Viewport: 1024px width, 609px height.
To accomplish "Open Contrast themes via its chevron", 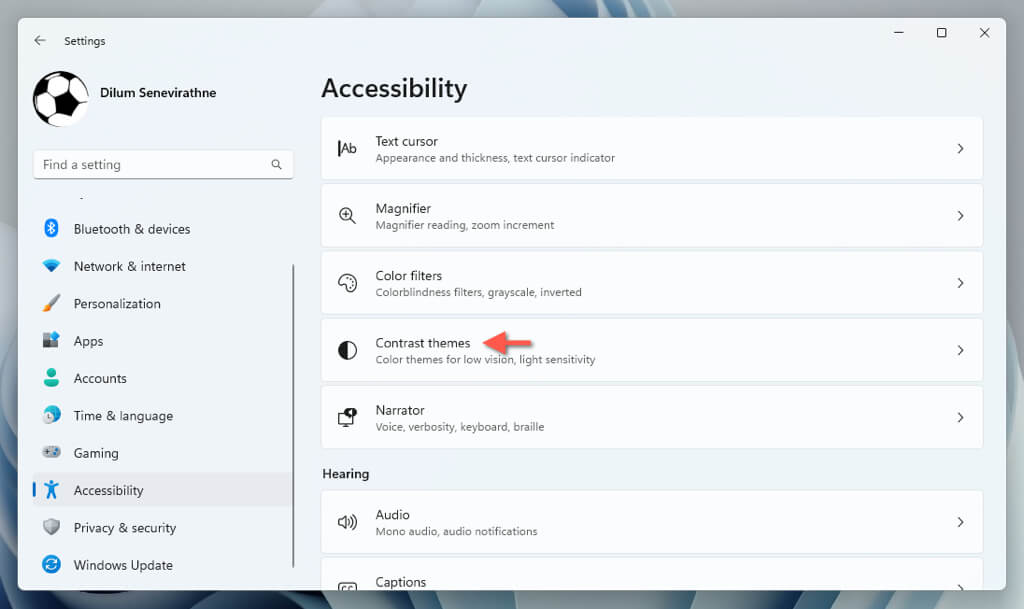I will tap(960, 351).
